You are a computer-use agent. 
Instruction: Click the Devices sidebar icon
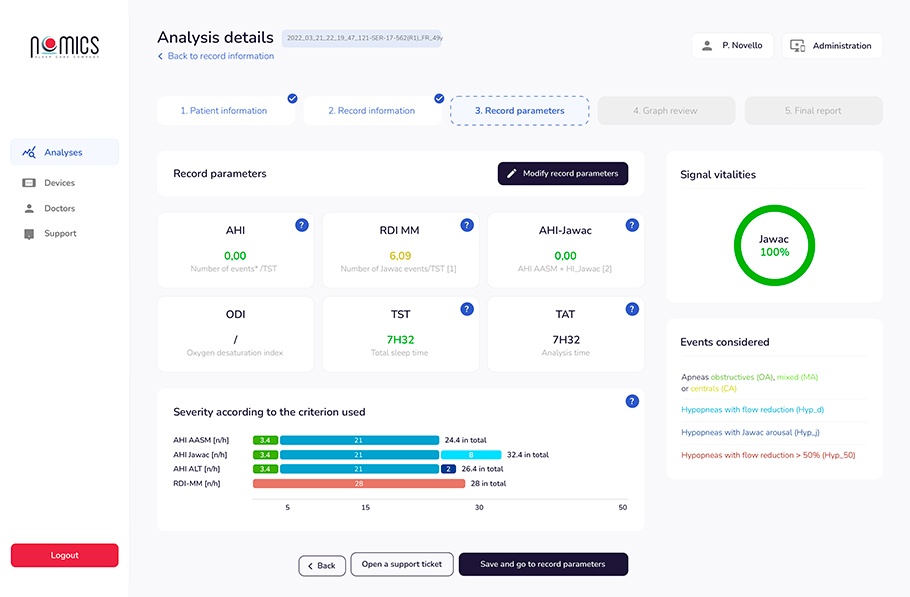[29, 183]
